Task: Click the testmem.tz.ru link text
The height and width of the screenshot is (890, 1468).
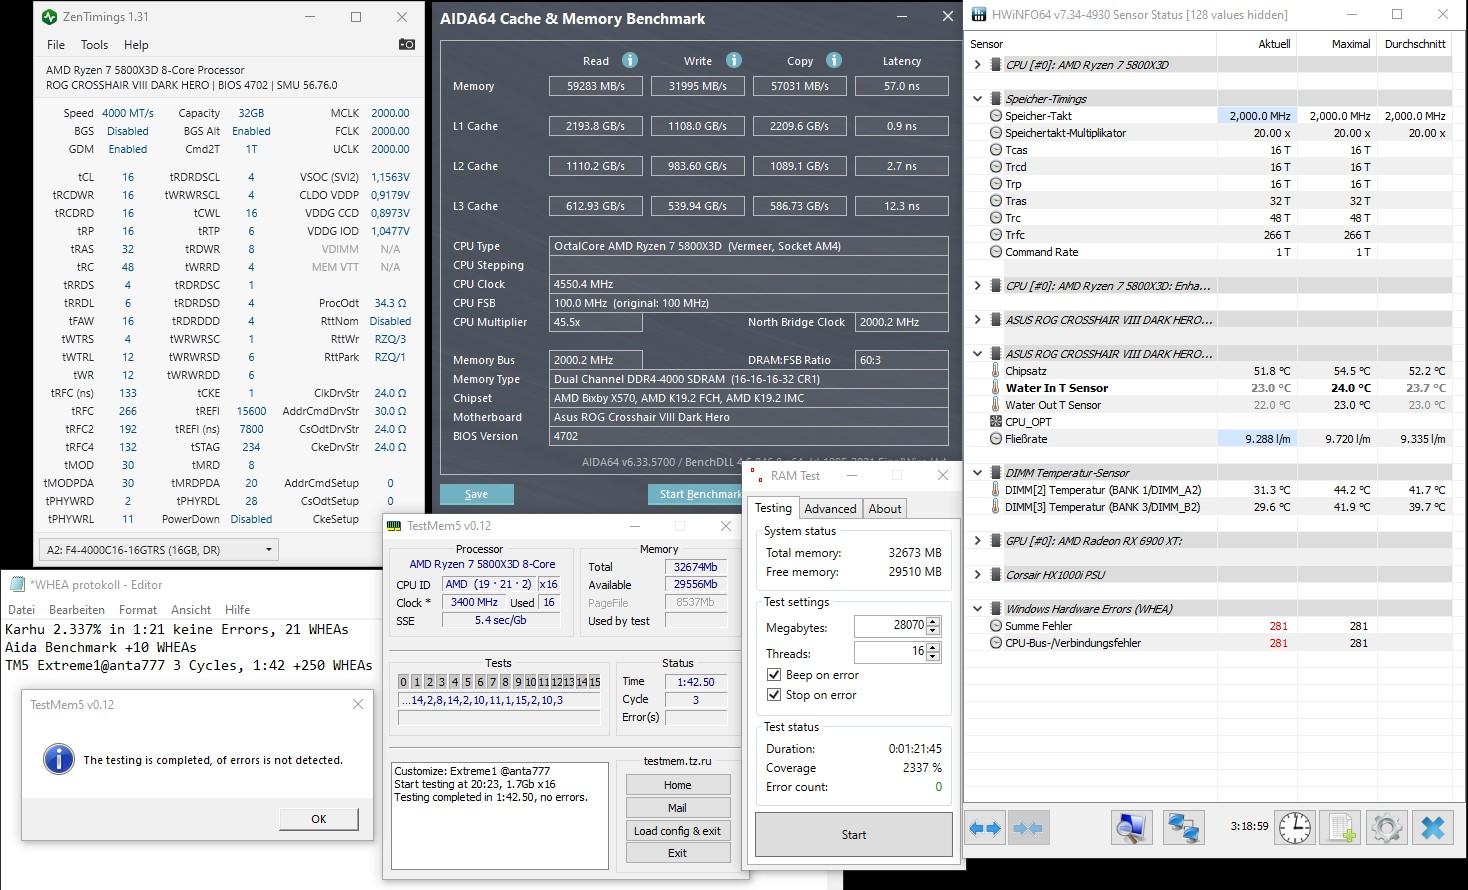Action: (677, 761)
